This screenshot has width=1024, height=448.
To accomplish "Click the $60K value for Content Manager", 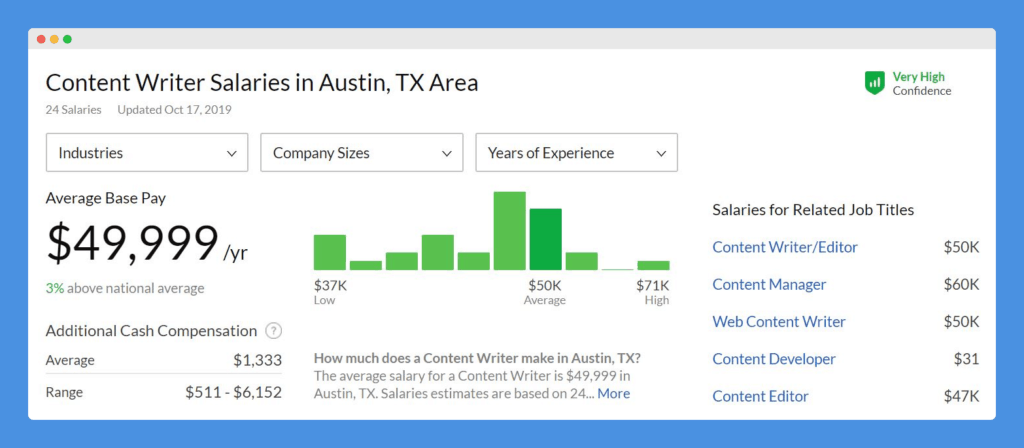I will pyautogui.click(x=961, y=285).
